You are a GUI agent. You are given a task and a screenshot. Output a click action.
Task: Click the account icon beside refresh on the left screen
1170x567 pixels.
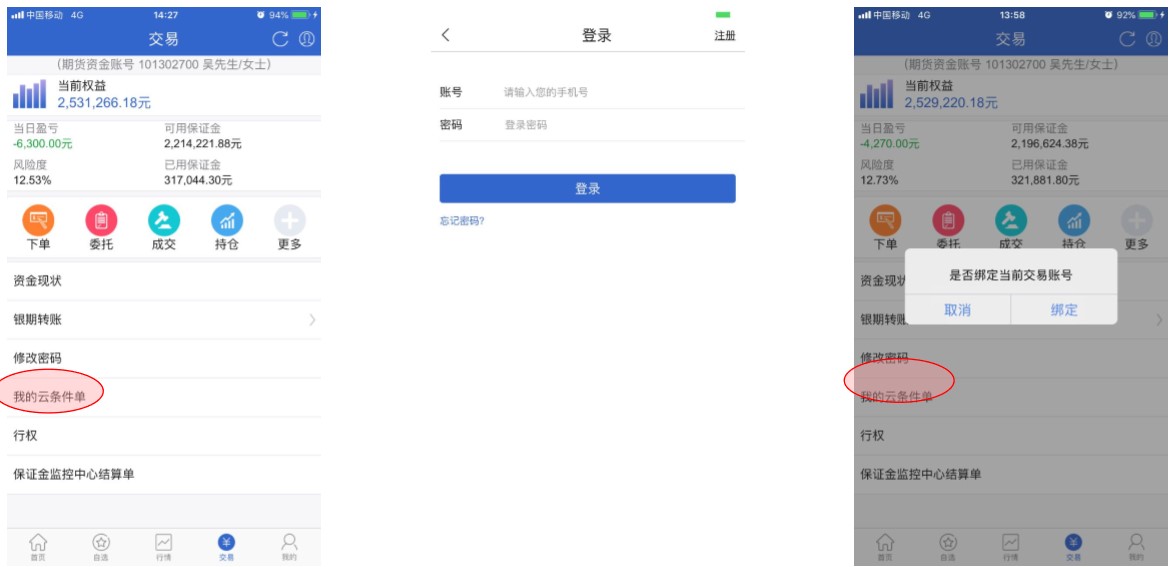307,39
